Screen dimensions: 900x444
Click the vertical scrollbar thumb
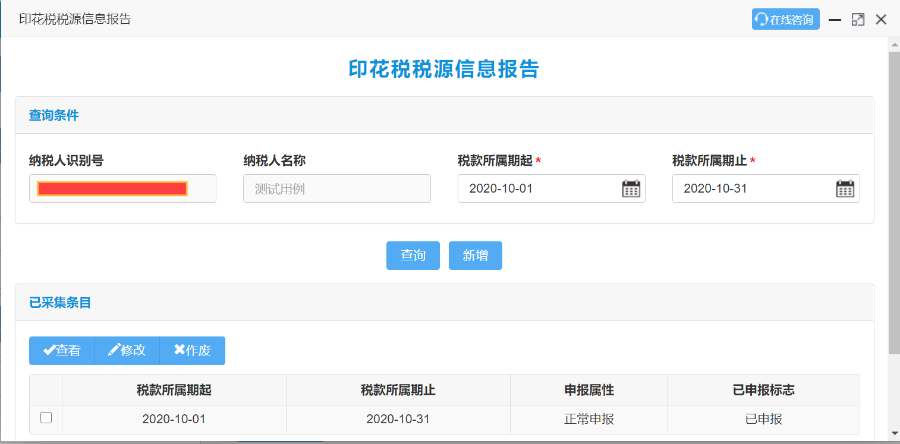click(x=894, y=201)
